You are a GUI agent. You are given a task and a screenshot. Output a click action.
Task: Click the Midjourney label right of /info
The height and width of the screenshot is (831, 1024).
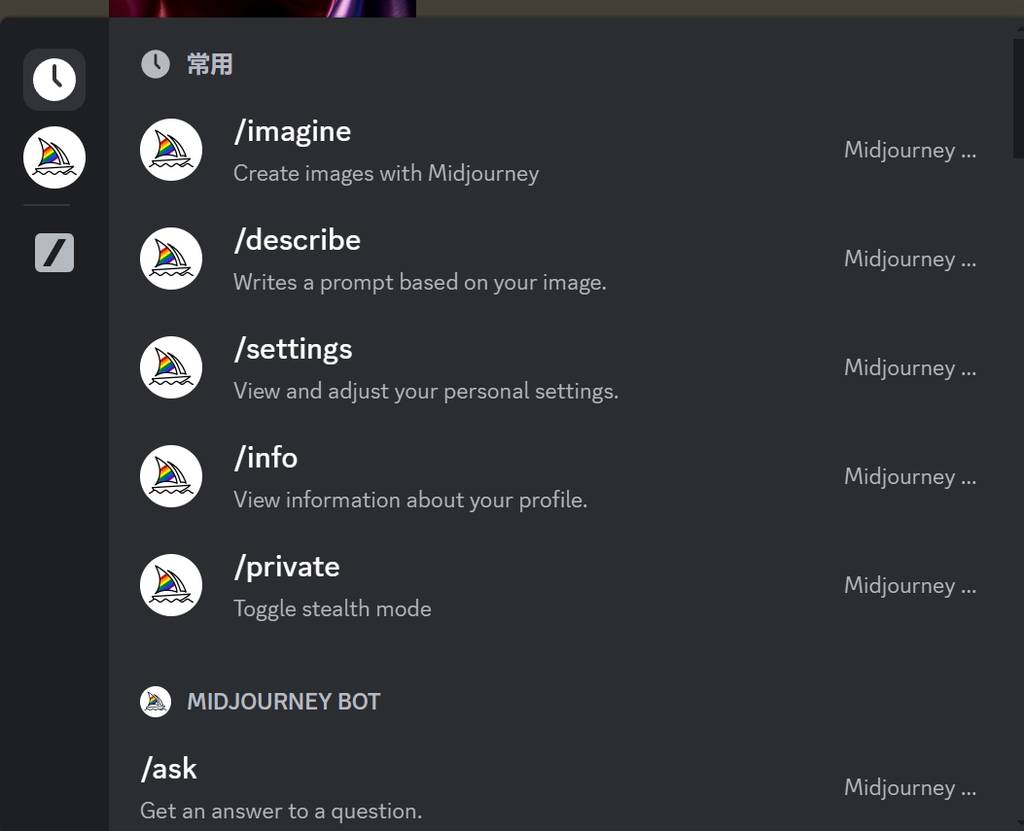pos(909,477)
